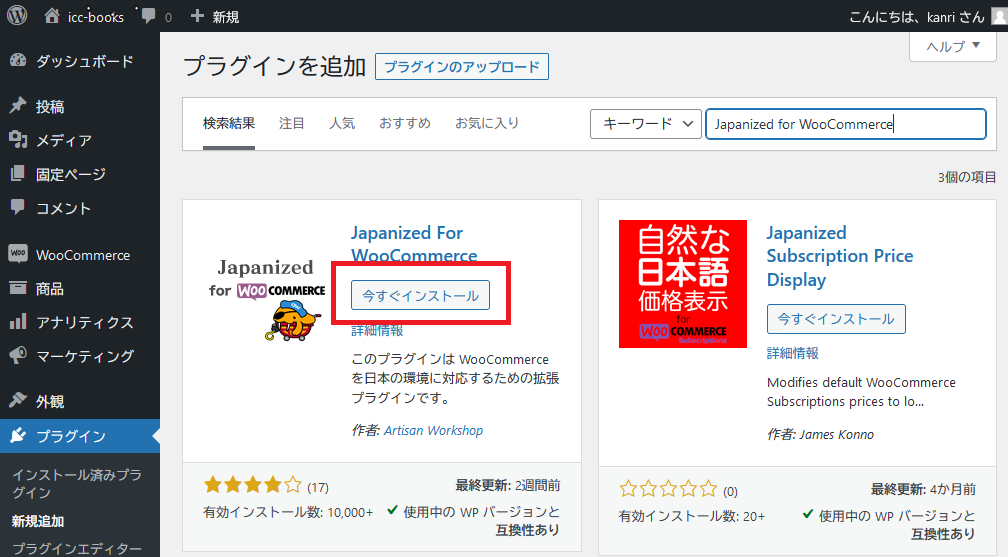Click the 4-star rating of Japanized For WooCommerce
Image resolution: width=1008 pixels, height=557 pixels.
tap(252, 484)
